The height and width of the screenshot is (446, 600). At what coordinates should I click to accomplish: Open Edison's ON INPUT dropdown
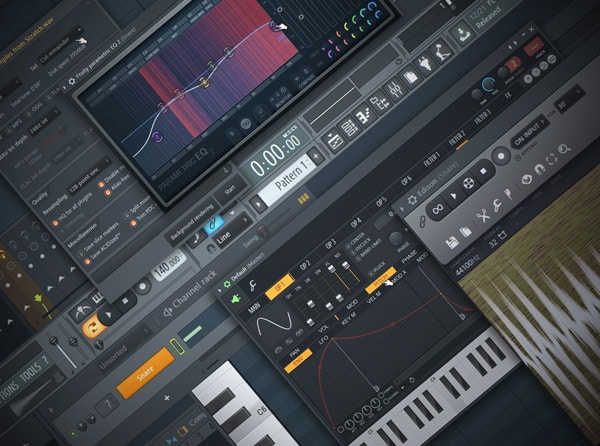[x=530, y=132]
